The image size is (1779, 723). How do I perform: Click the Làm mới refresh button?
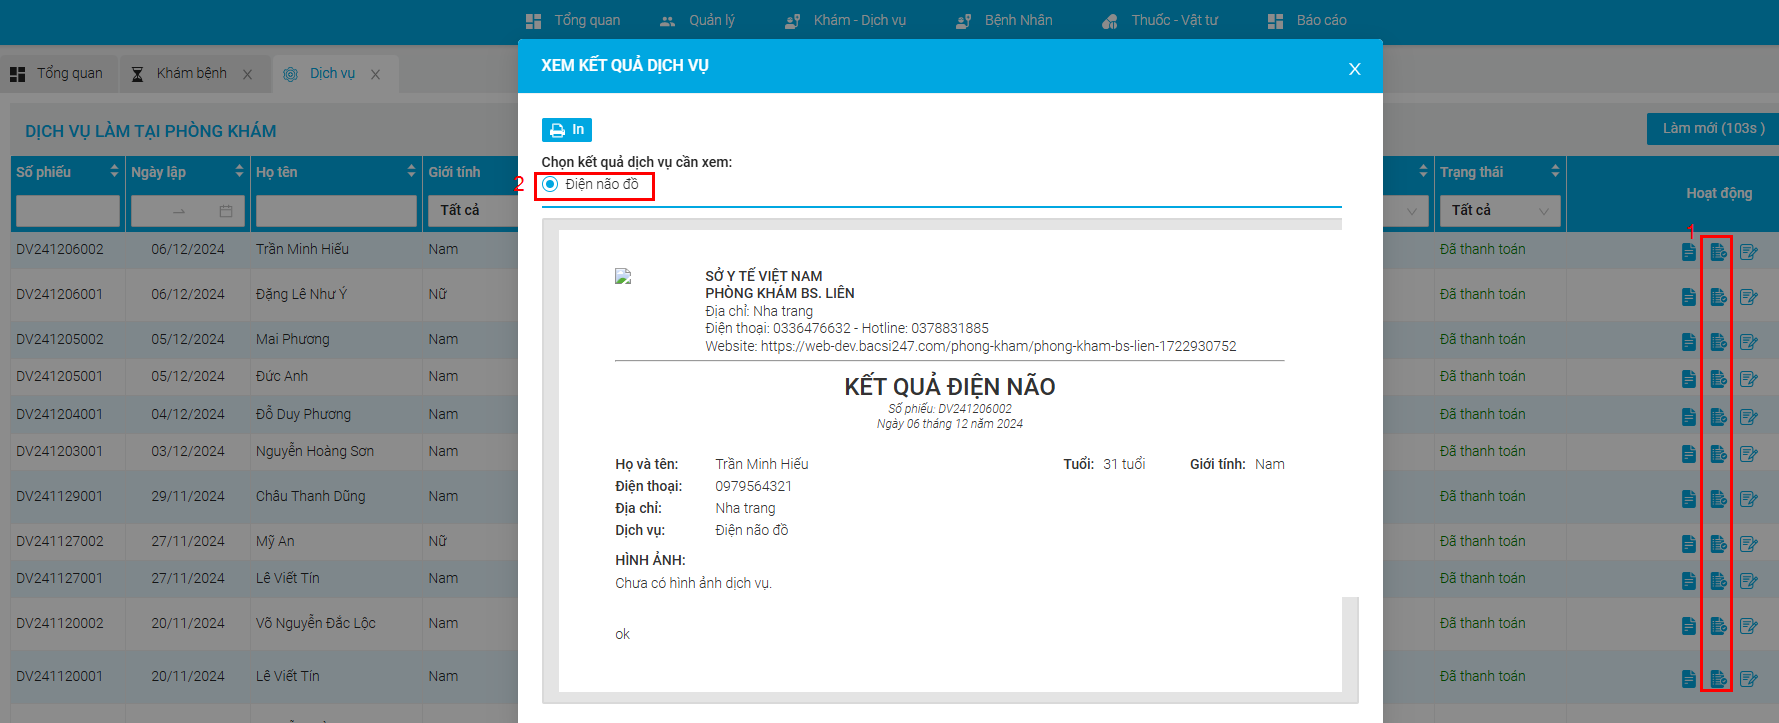pos(1712,129)
